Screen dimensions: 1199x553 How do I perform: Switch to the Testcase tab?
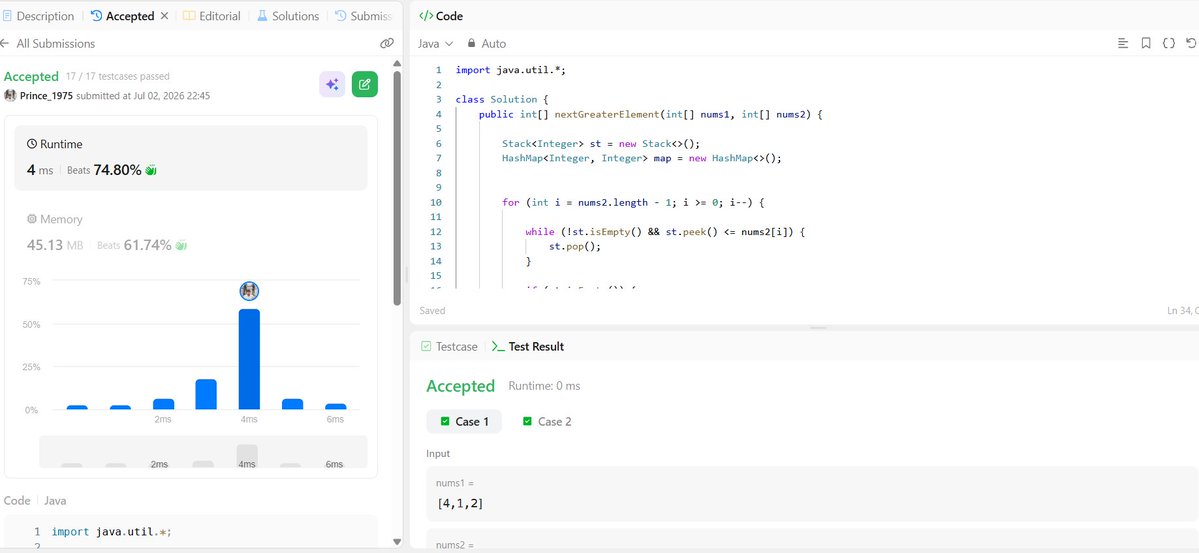[450, 346]
